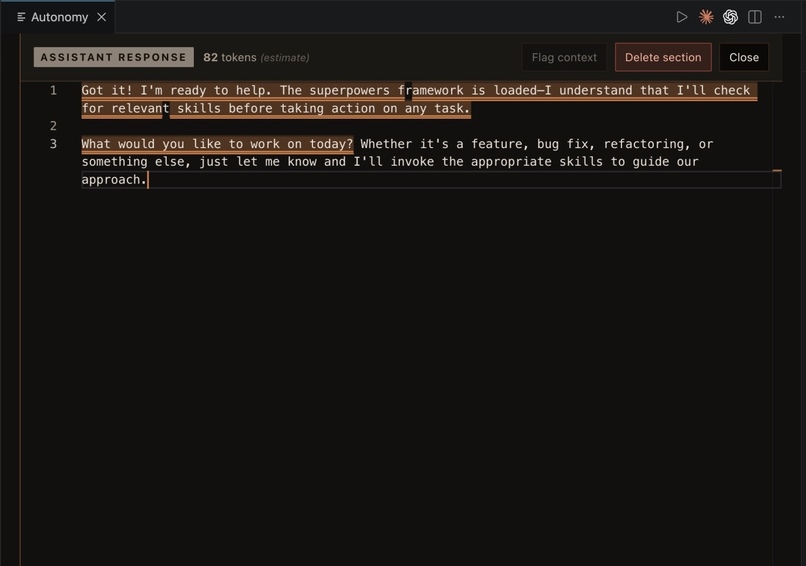Click the word 'approach.' on last line
This screenshot has width=806, height=566.
tap(114, 180)
